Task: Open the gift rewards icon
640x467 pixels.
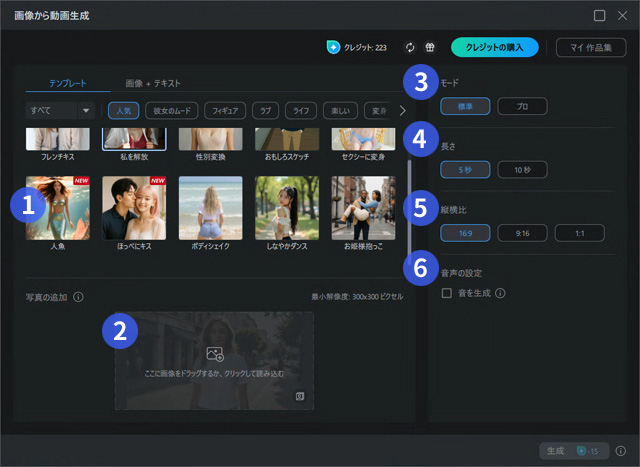Action: pyautogui.click(x=429, y=47)
